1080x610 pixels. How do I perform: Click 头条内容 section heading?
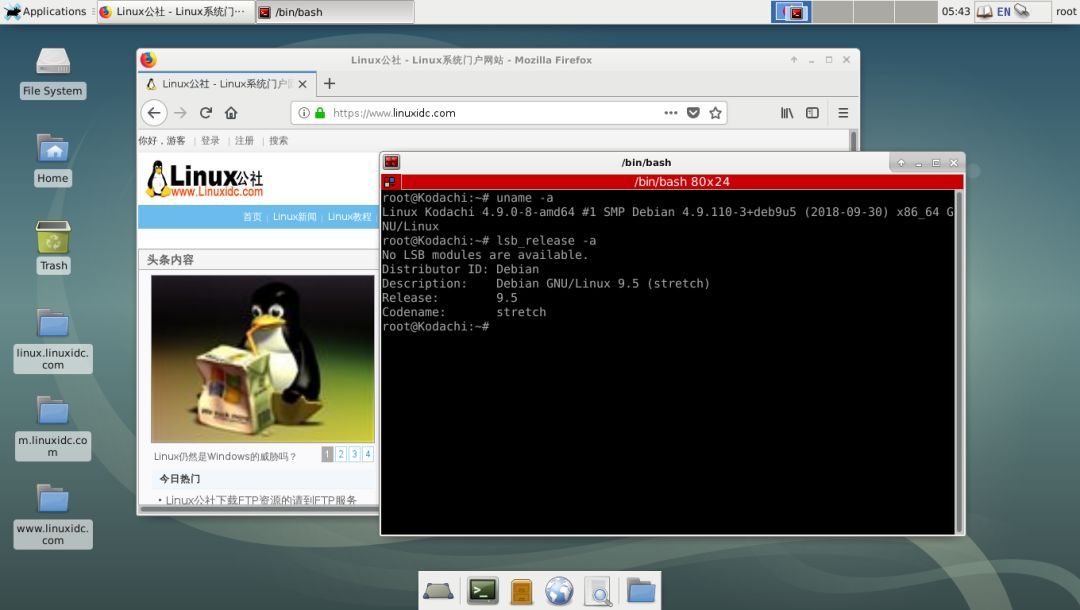pos(170,260)
